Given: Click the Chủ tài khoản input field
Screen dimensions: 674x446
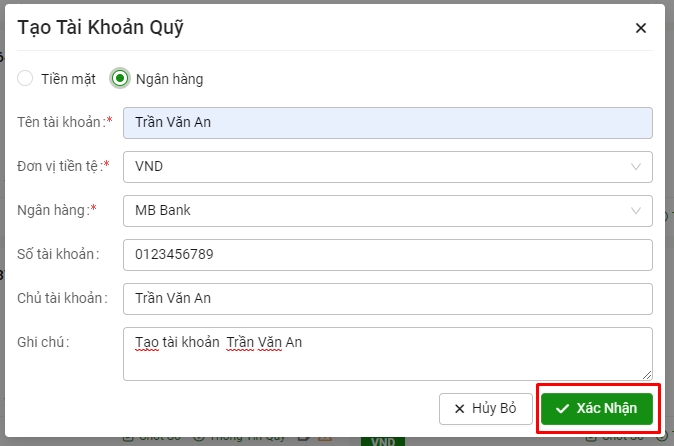Looking at the screenshot, I should (x=387, y=298).
